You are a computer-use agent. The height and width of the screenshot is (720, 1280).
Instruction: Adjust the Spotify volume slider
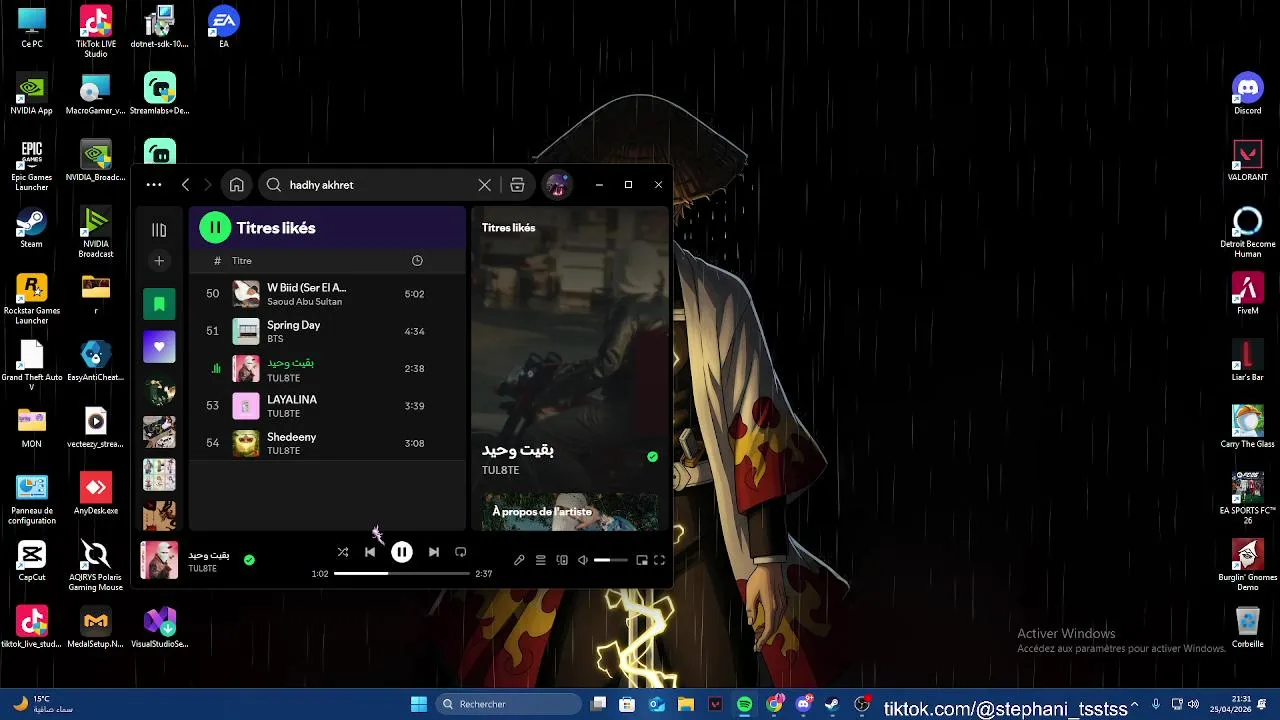[609, 561]
